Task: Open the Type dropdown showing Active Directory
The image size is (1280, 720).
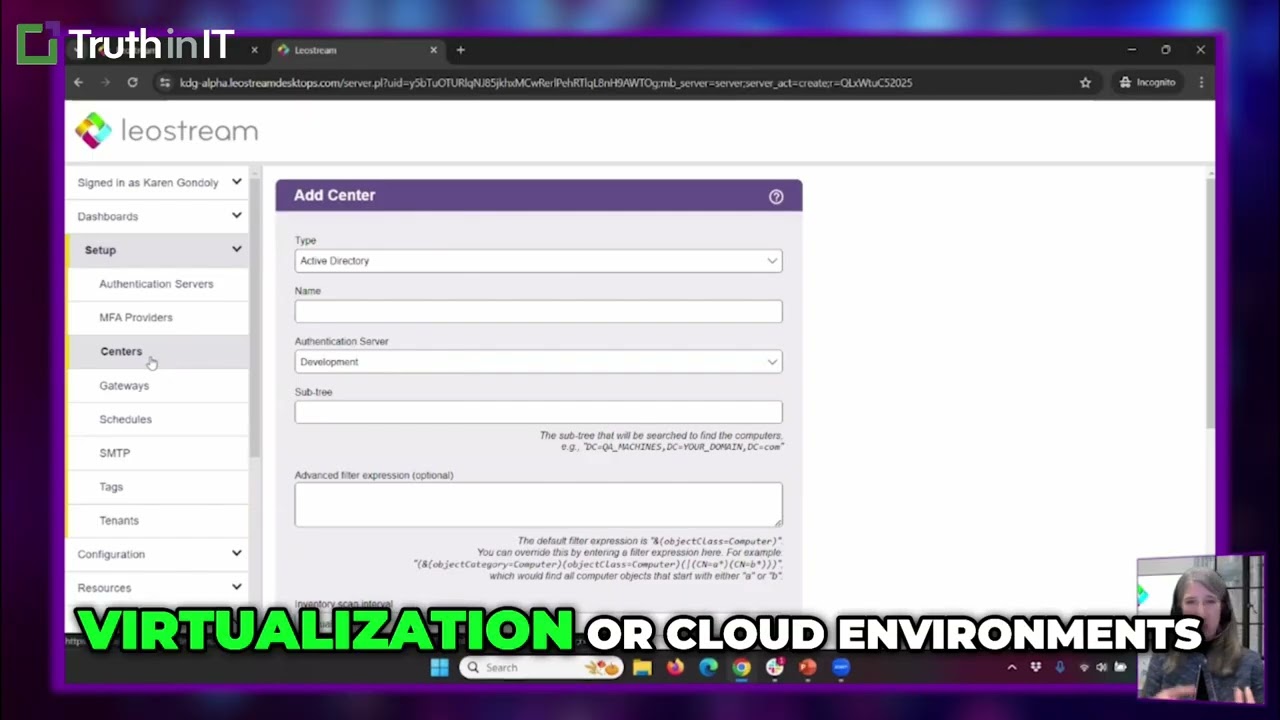Action: tap(538, 261)
